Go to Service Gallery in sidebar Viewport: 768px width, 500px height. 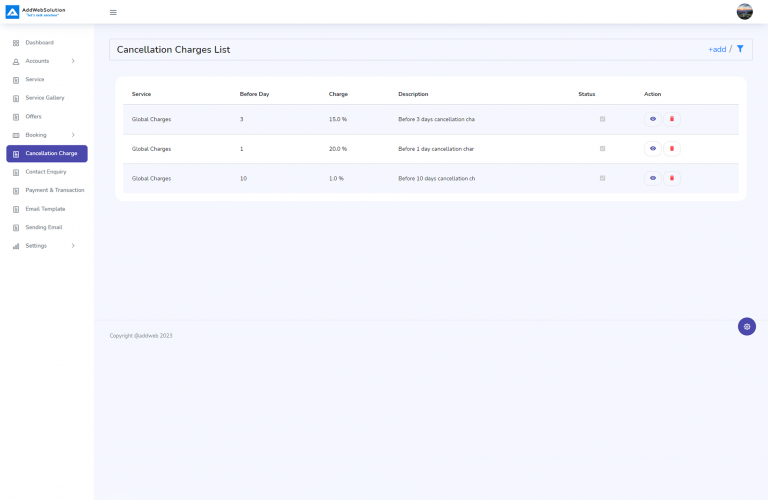coord(45,98)
